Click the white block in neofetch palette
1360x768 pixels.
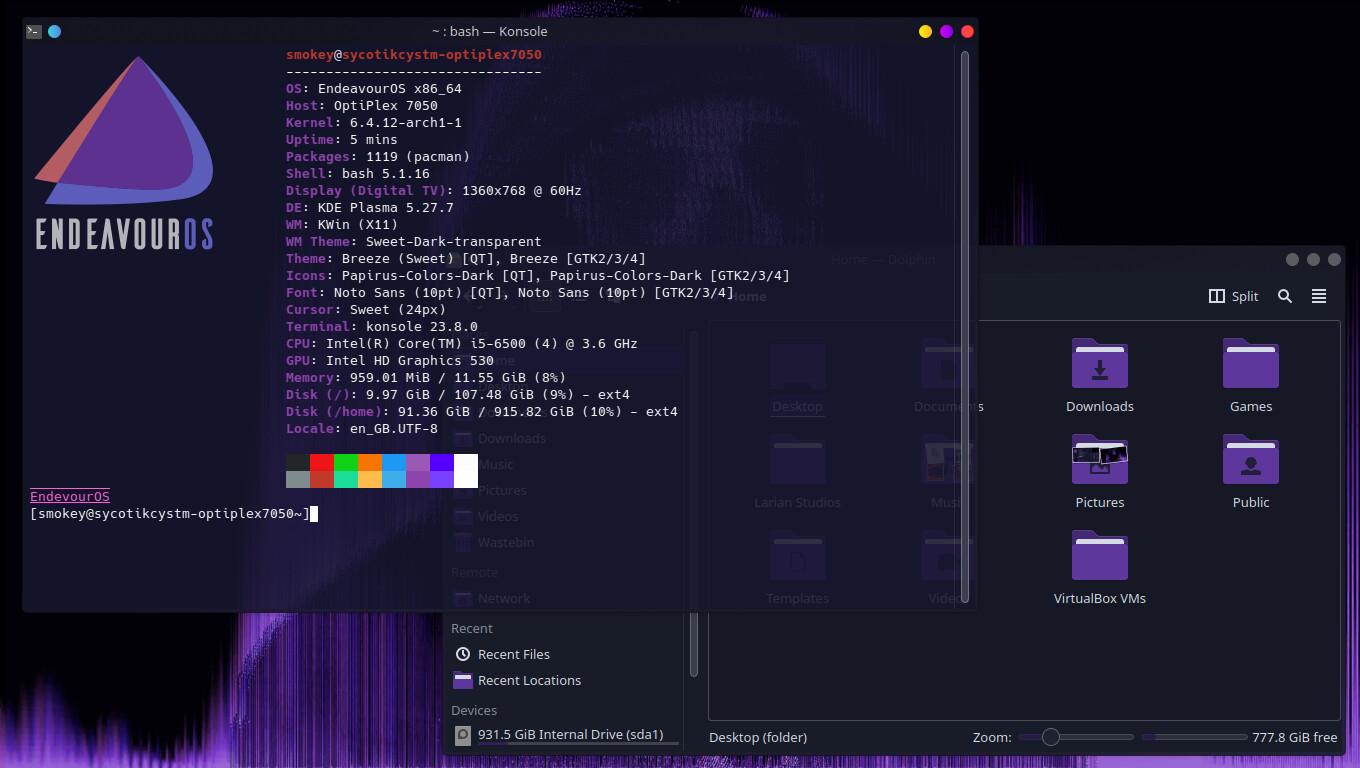click(x=466, y=470)
